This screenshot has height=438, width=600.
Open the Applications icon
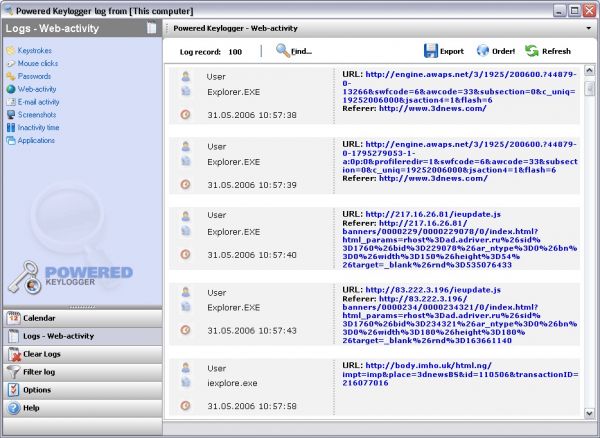tap(11, 140)
